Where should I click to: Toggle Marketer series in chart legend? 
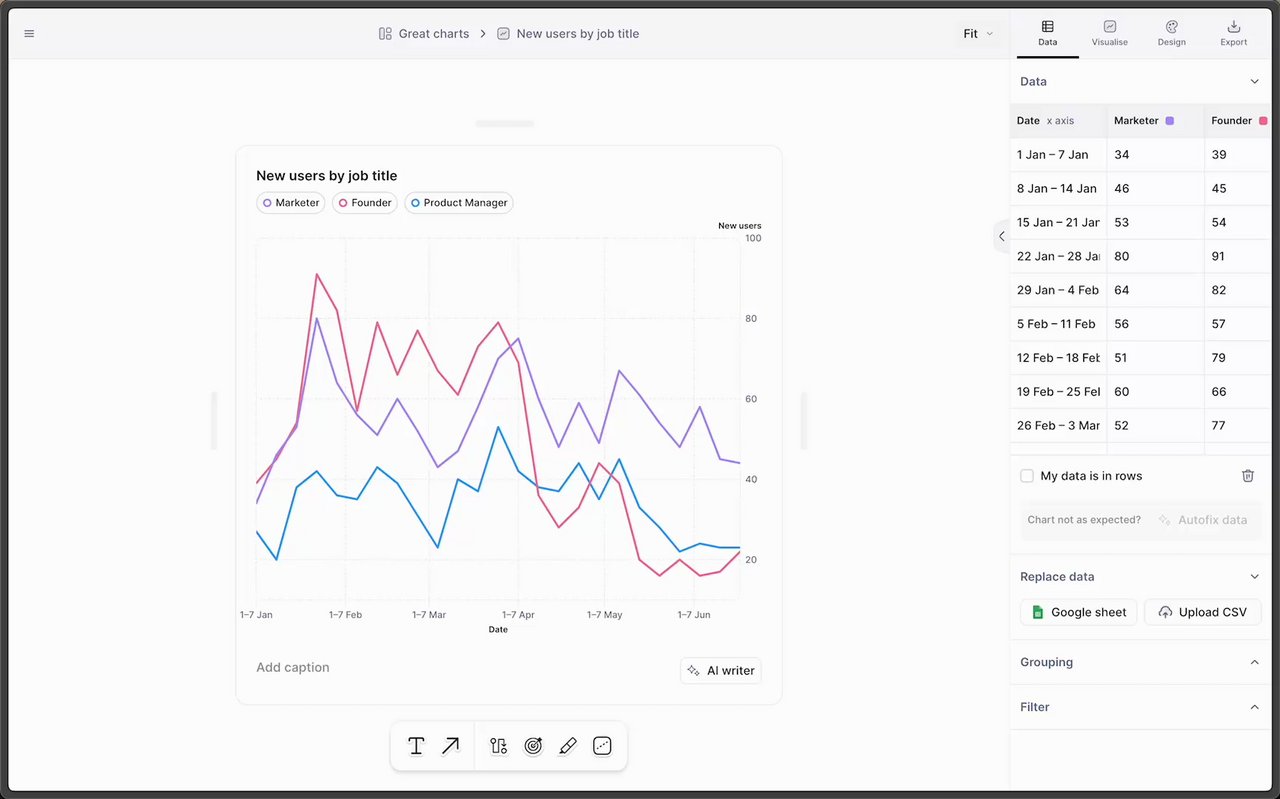(291, 203)
